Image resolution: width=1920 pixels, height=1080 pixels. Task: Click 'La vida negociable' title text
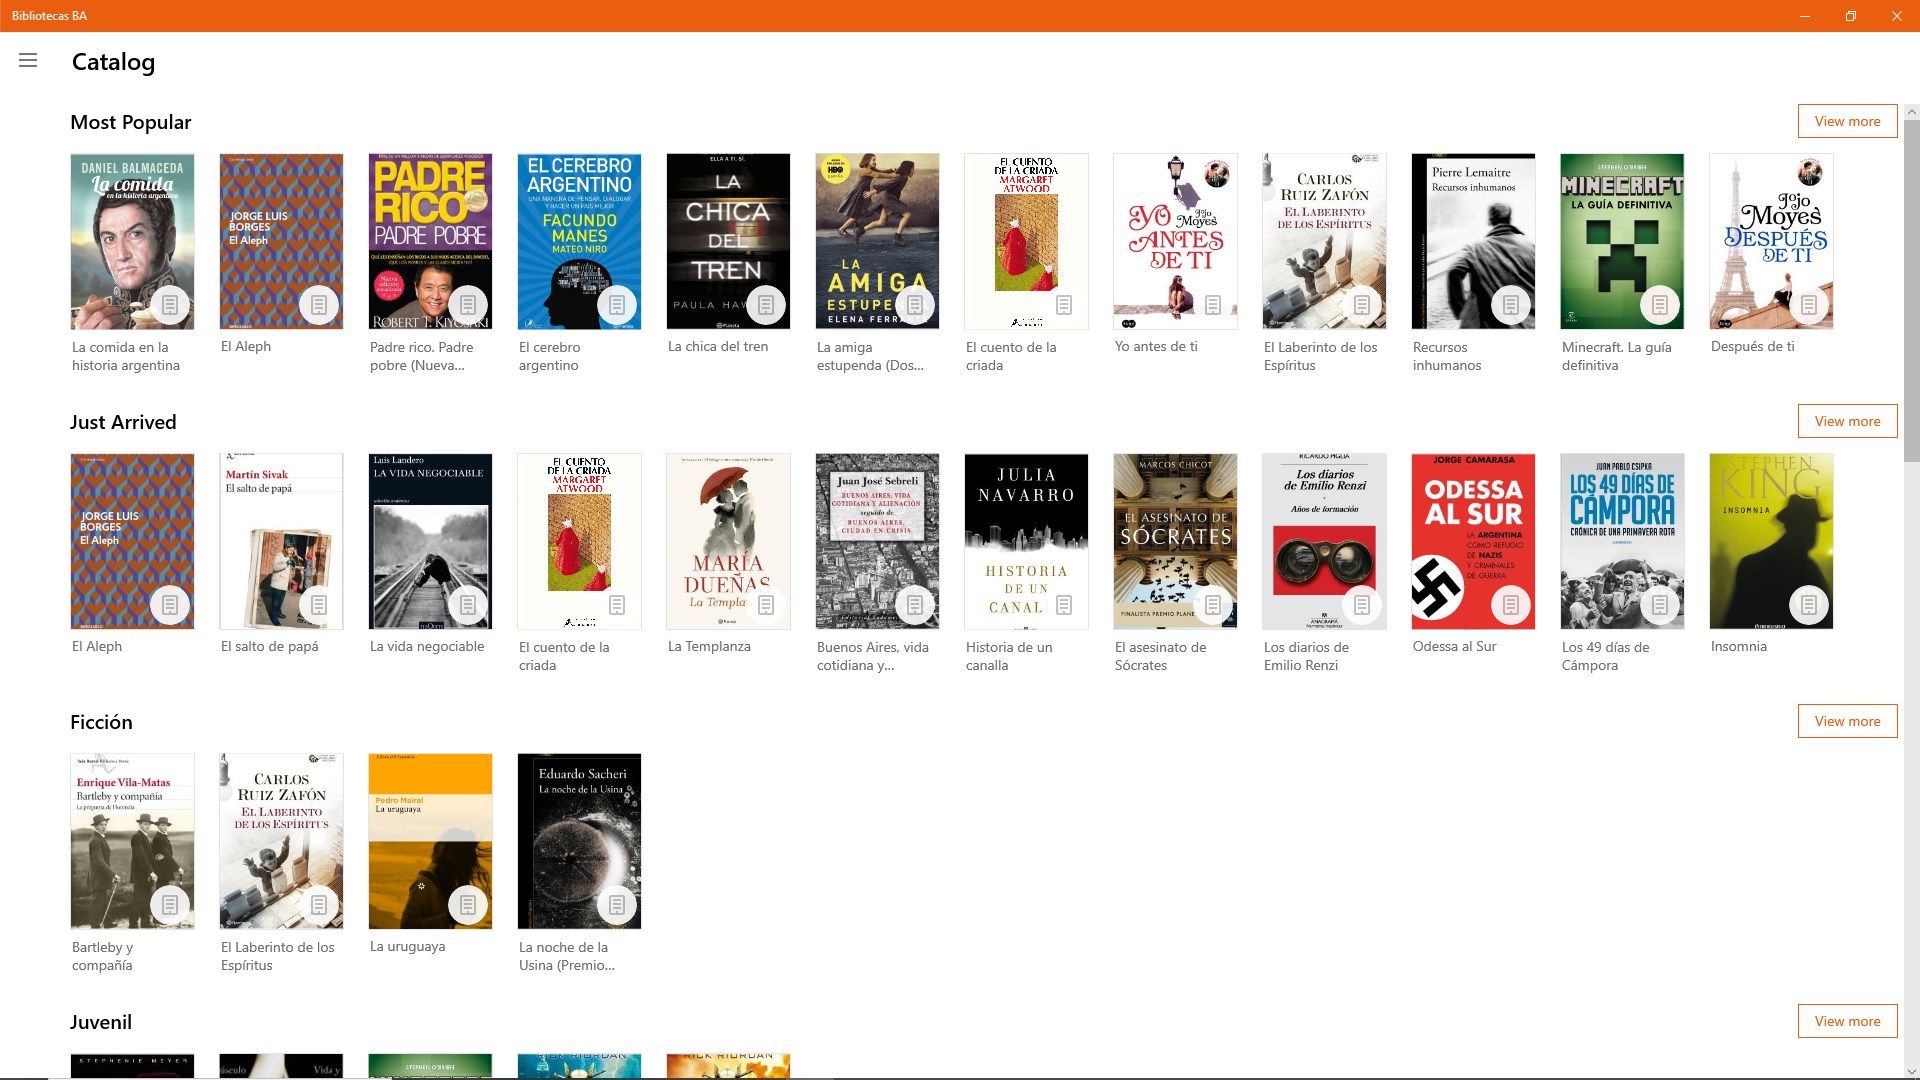(x=427, y=646)
